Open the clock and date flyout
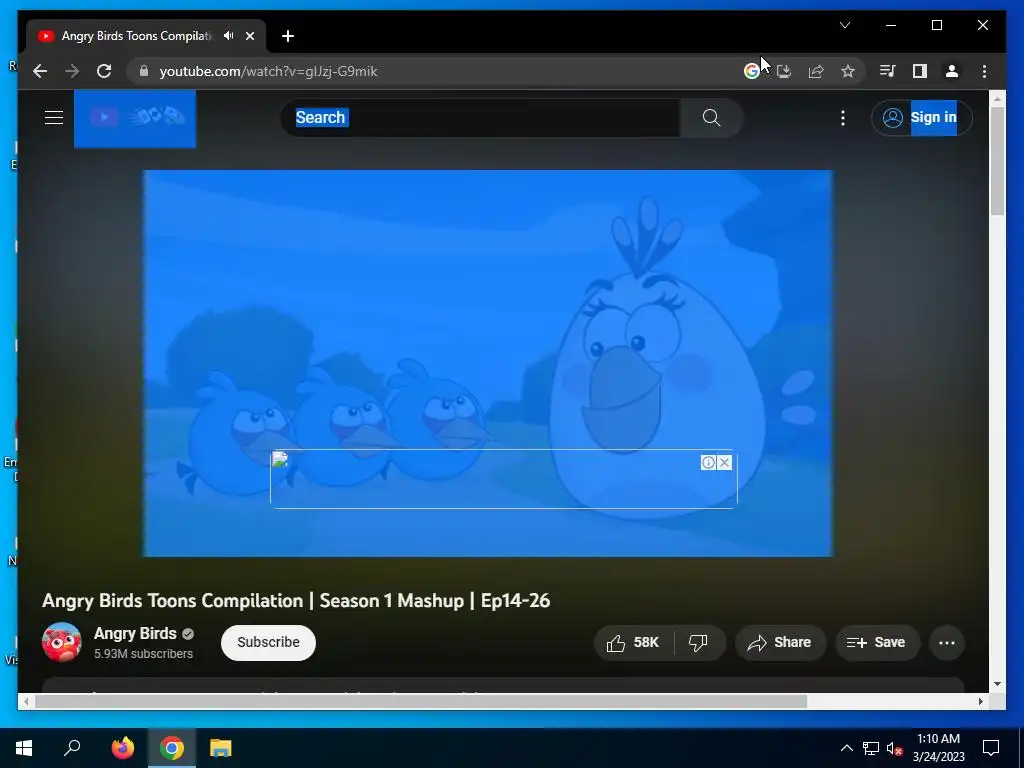1024x768 pixels. (938, 748)
